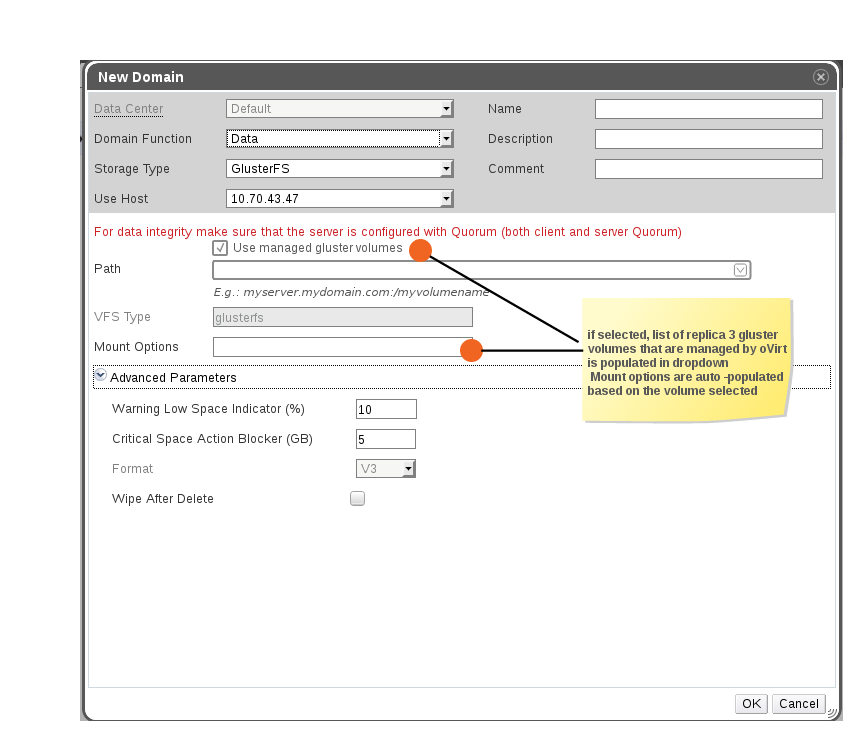
Task: Click orange marker beside managed gluster volumes
Action: 420,251
